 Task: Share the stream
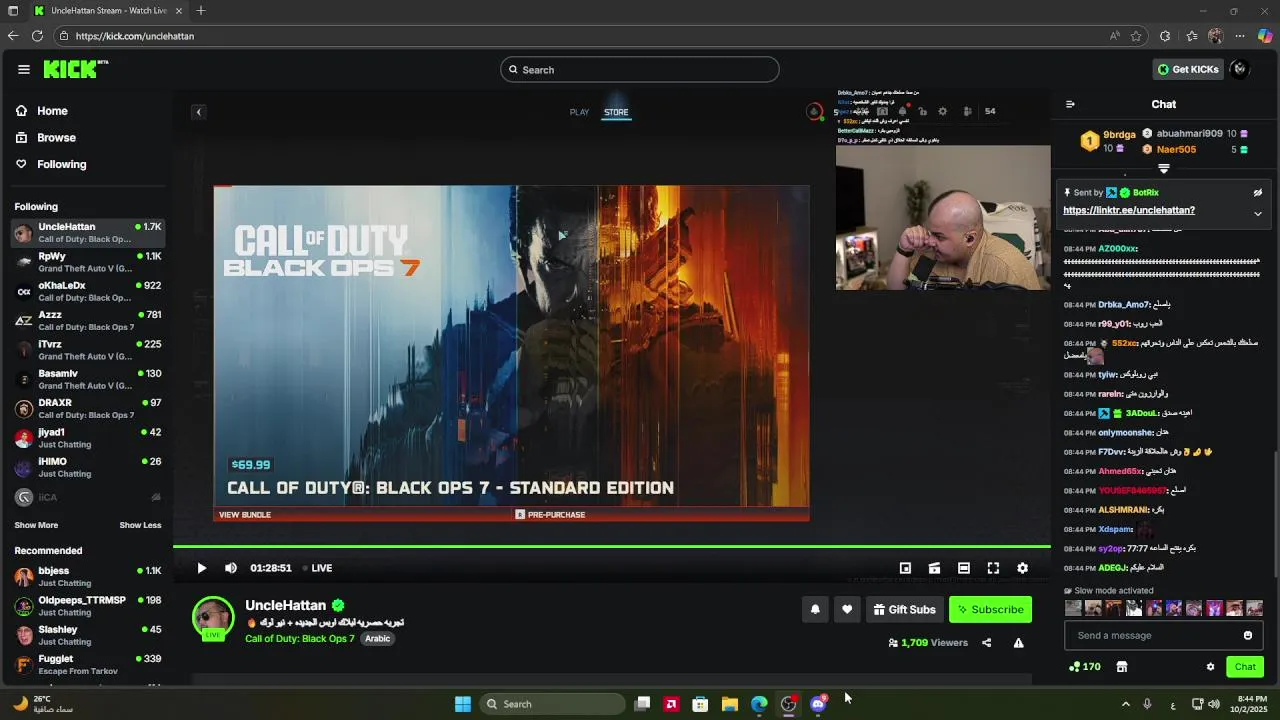click(986, 643)
